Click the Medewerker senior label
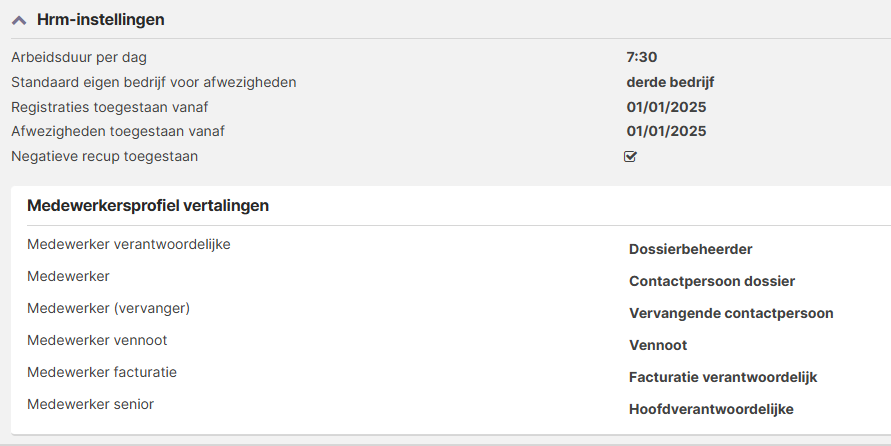The image size is (891, 446). click(90, 404)
